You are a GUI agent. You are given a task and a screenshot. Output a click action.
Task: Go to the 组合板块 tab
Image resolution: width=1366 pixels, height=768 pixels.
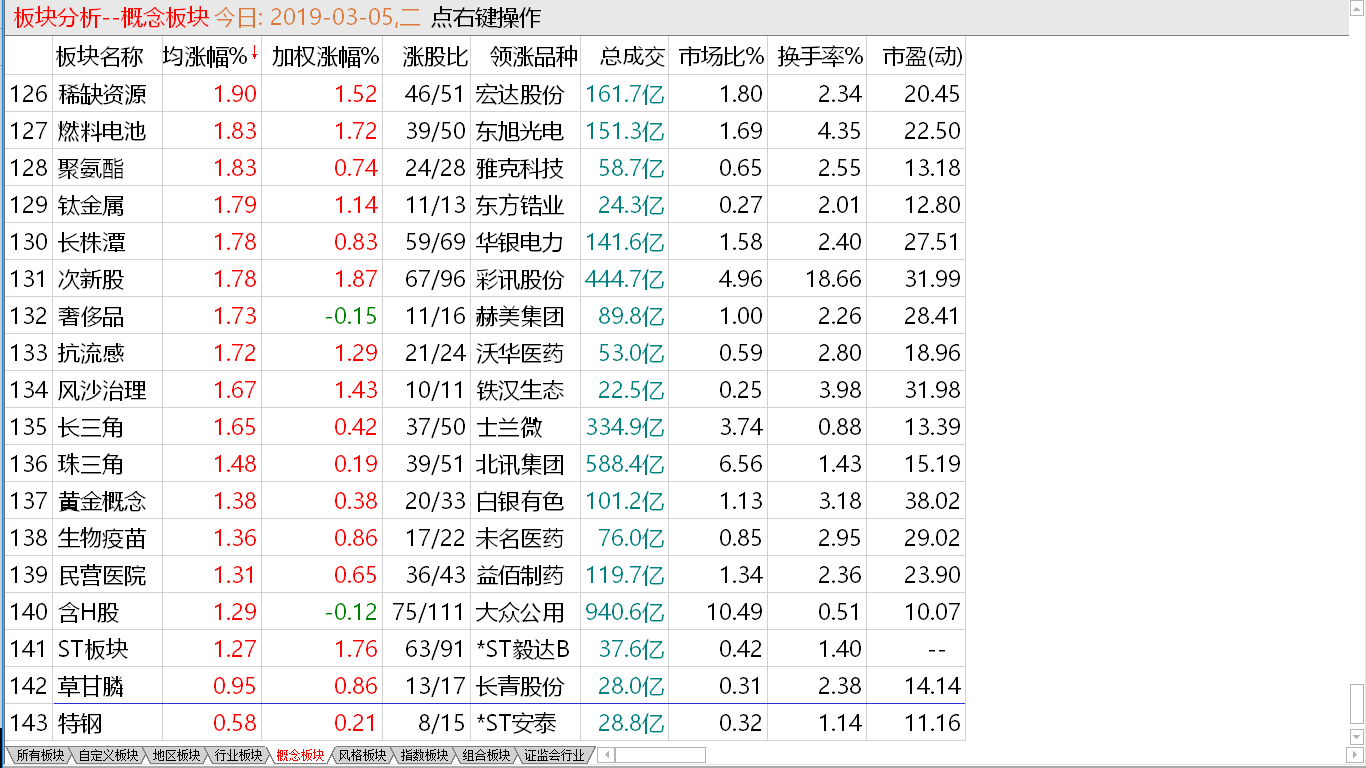pyautogui.click(x=486, y=755)
